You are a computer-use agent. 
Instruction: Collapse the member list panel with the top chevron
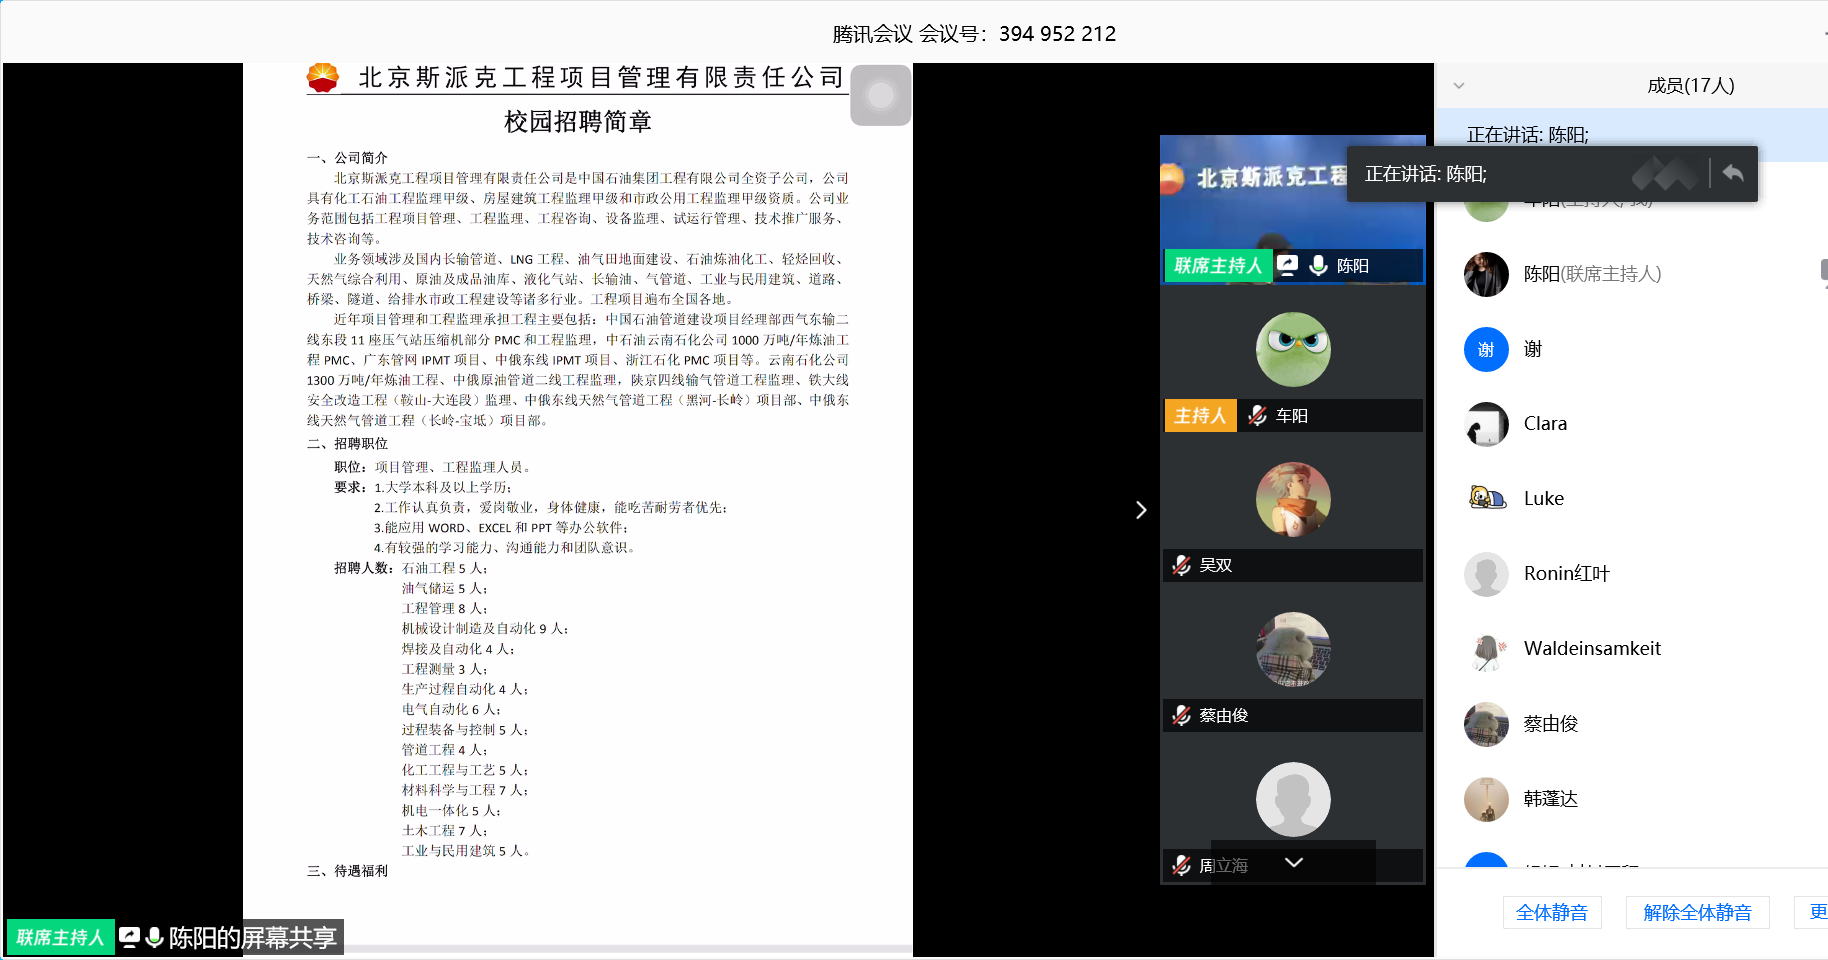tap(1460, 85)
